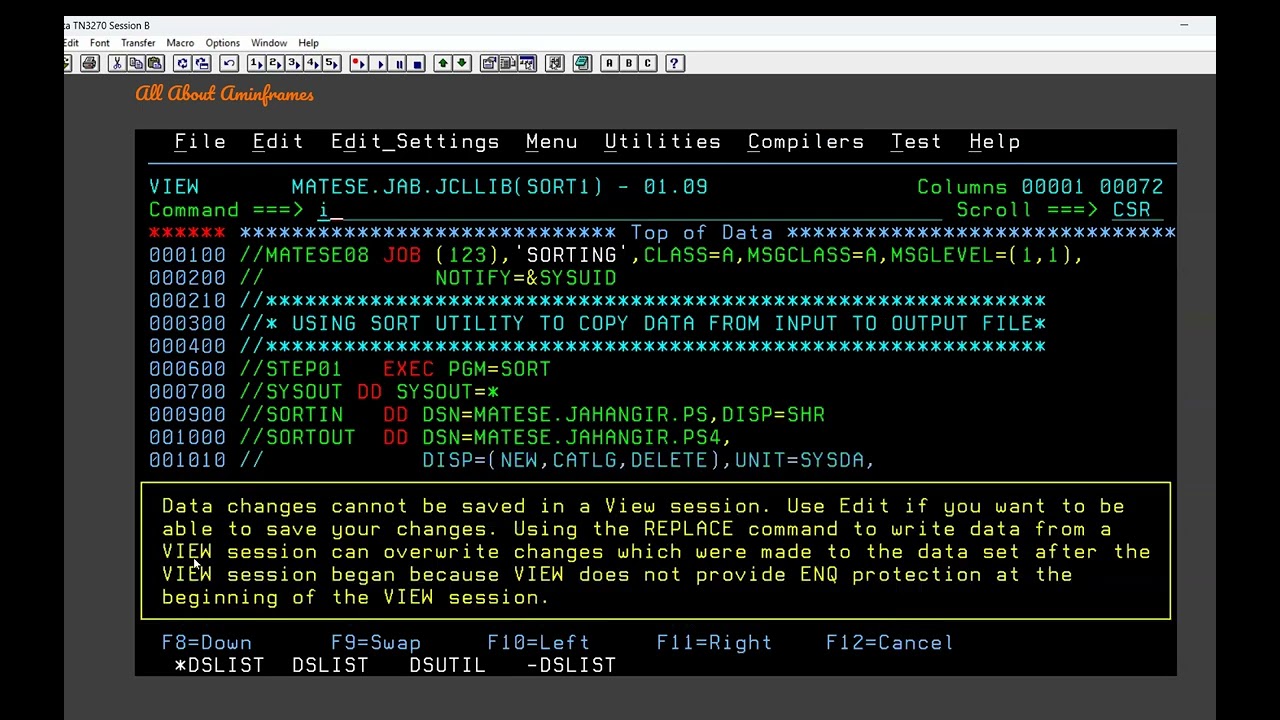Viewport: 1280px width, 720px height.
Task: Start macro recording with red dot icon
Action: pyautogui.click(x=359, y=63)
